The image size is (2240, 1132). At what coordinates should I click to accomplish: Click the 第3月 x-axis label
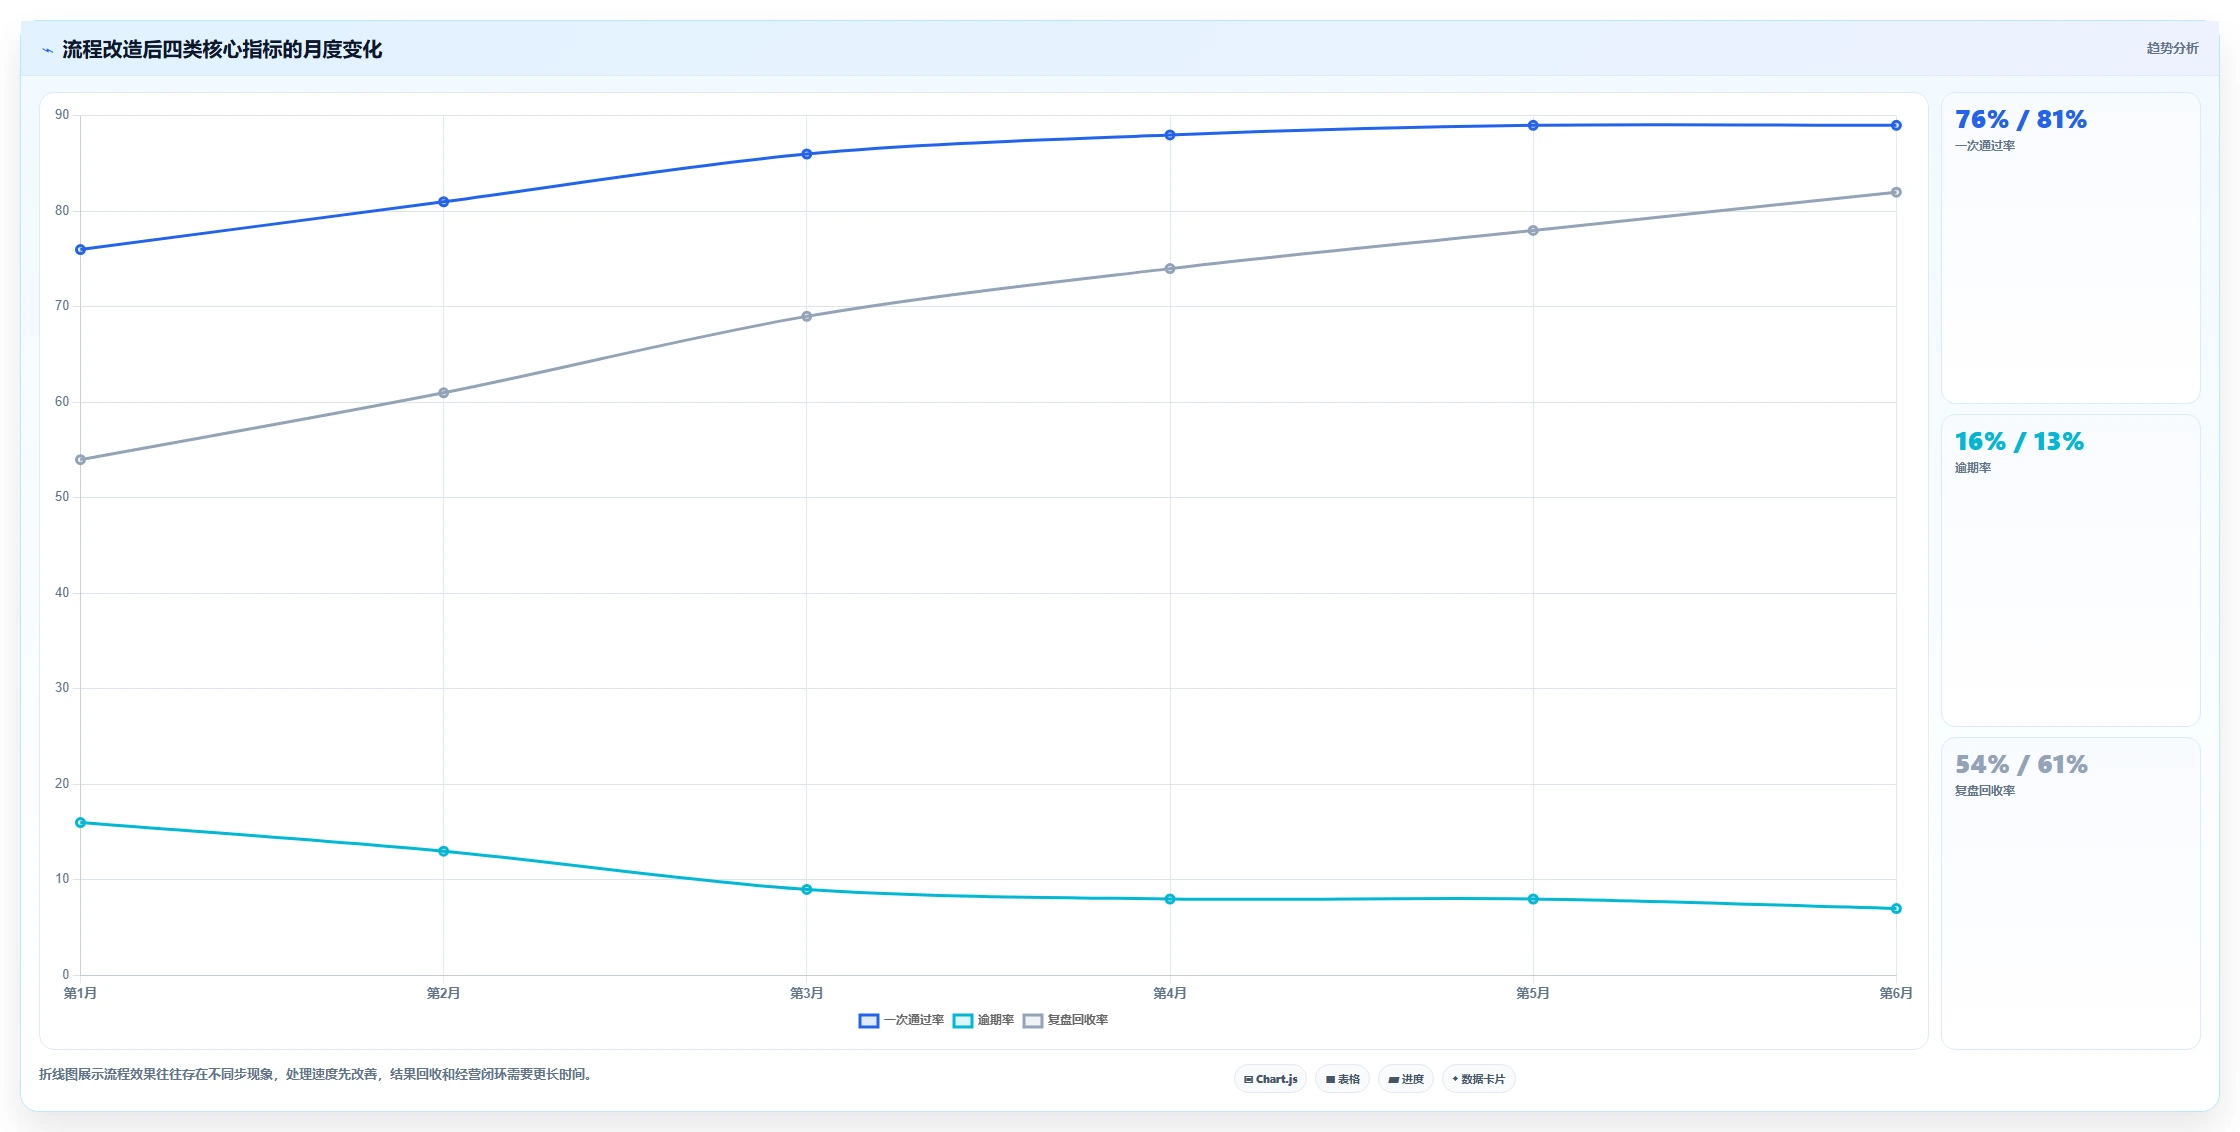pyautogui.click(x=807, y=993)
